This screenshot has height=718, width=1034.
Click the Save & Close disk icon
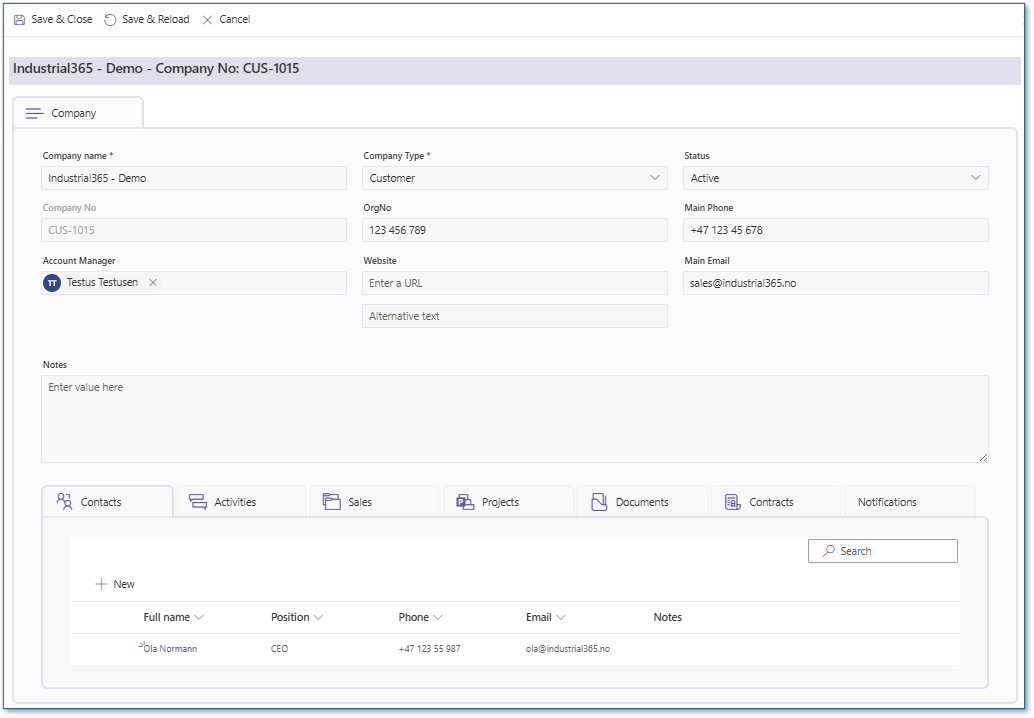(20, 20)
